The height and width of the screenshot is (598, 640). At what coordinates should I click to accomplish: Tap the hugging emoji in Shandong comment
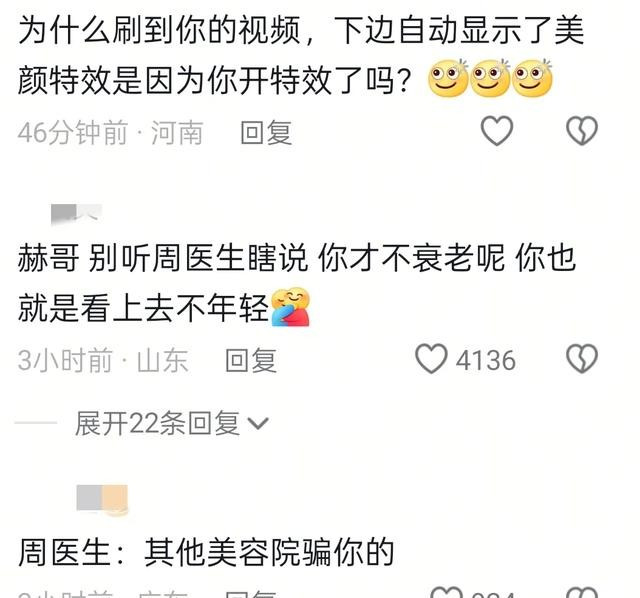[x=291, y=307]
